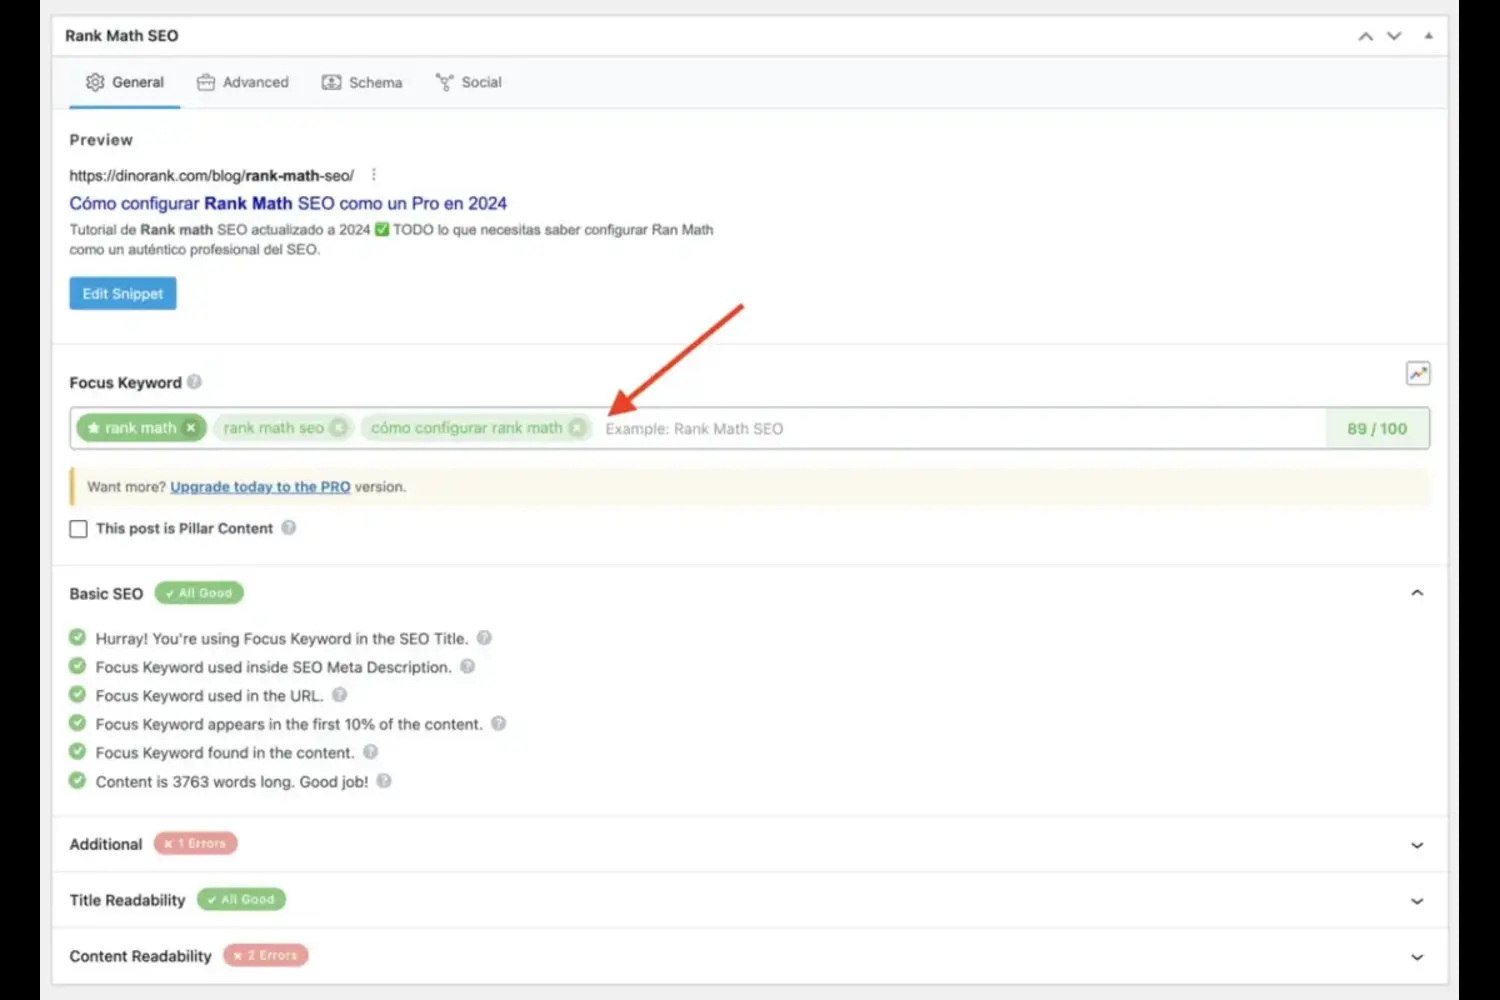This screenshot has width=1500, height=1000.
Task: Move the Rank Math SEO panel down
Action: click(x=1394, y=36)
